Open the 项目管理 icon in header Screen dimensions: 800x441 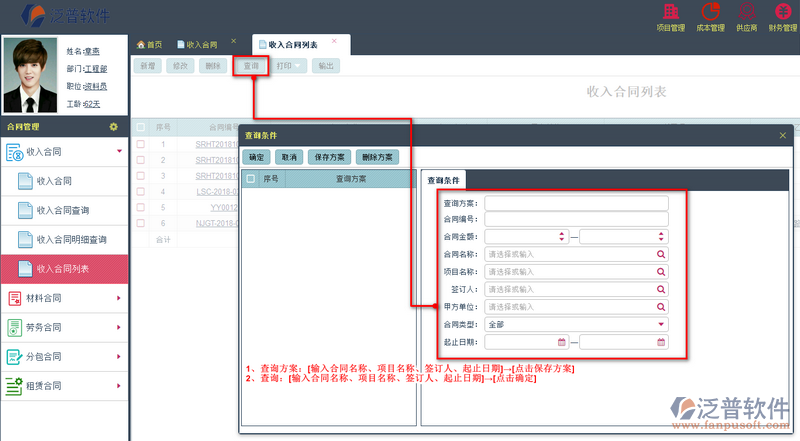670,16
